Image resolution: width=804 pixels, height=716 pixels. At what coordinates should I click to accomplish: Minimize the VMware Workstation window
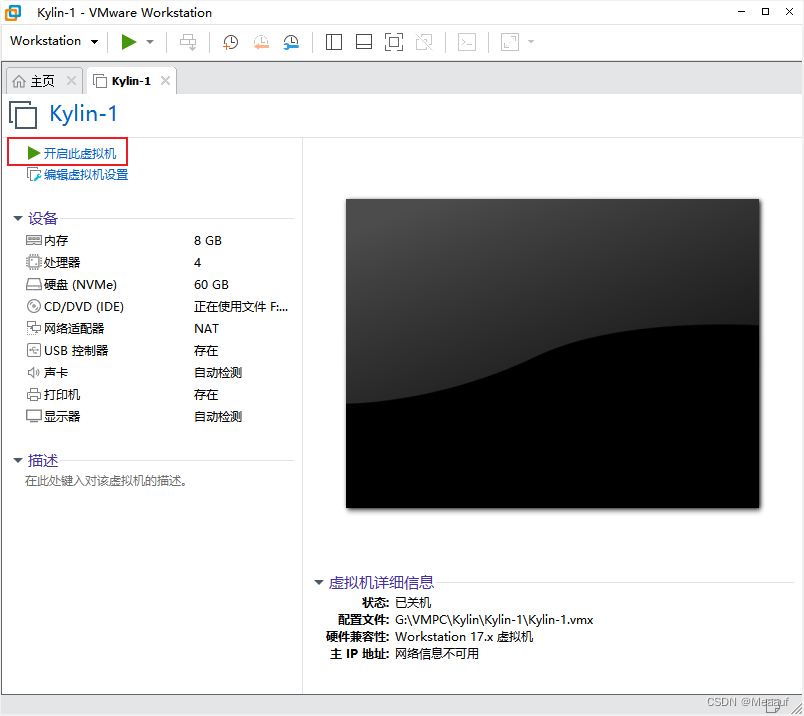click(x=741, y=12)
